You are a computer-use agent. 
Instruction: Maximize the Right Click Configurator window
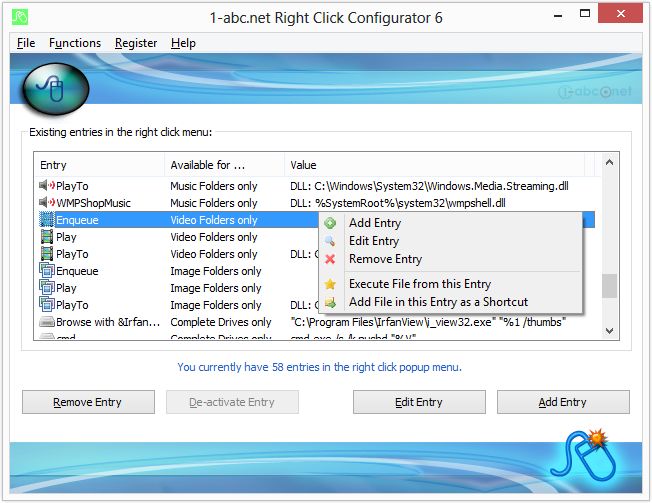585,14
